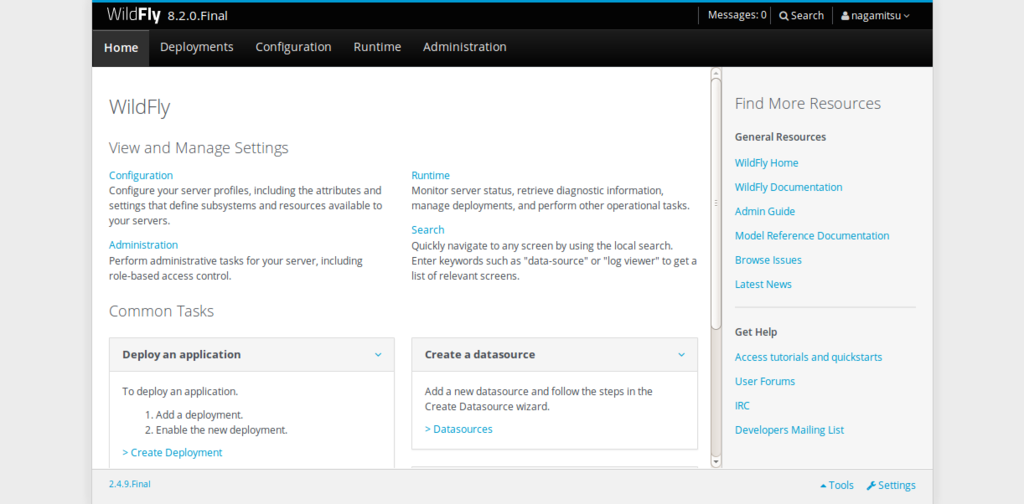Open Model Reference Documentation link
This screenshot has height=504, width=1024.
812,236
